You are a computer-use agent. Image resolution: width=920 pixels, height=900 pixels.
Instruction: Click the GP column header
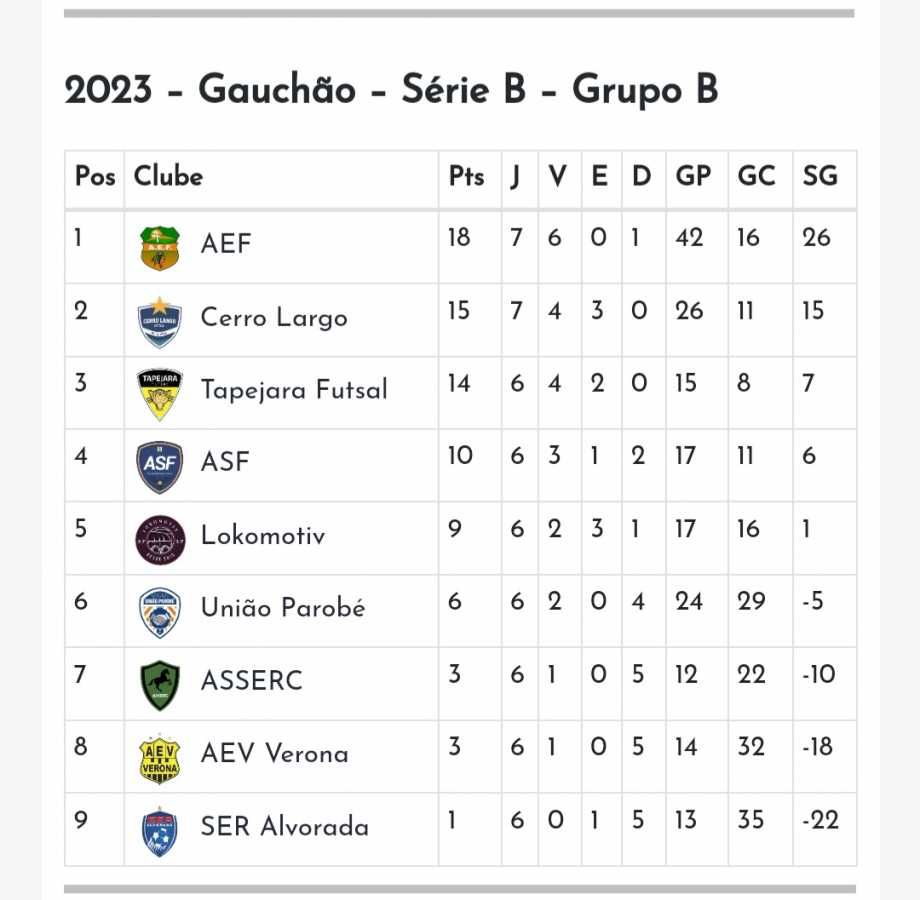[693, 177]
